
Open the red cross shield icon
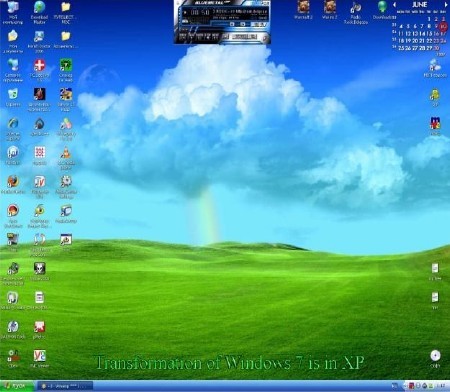(39, 65)
